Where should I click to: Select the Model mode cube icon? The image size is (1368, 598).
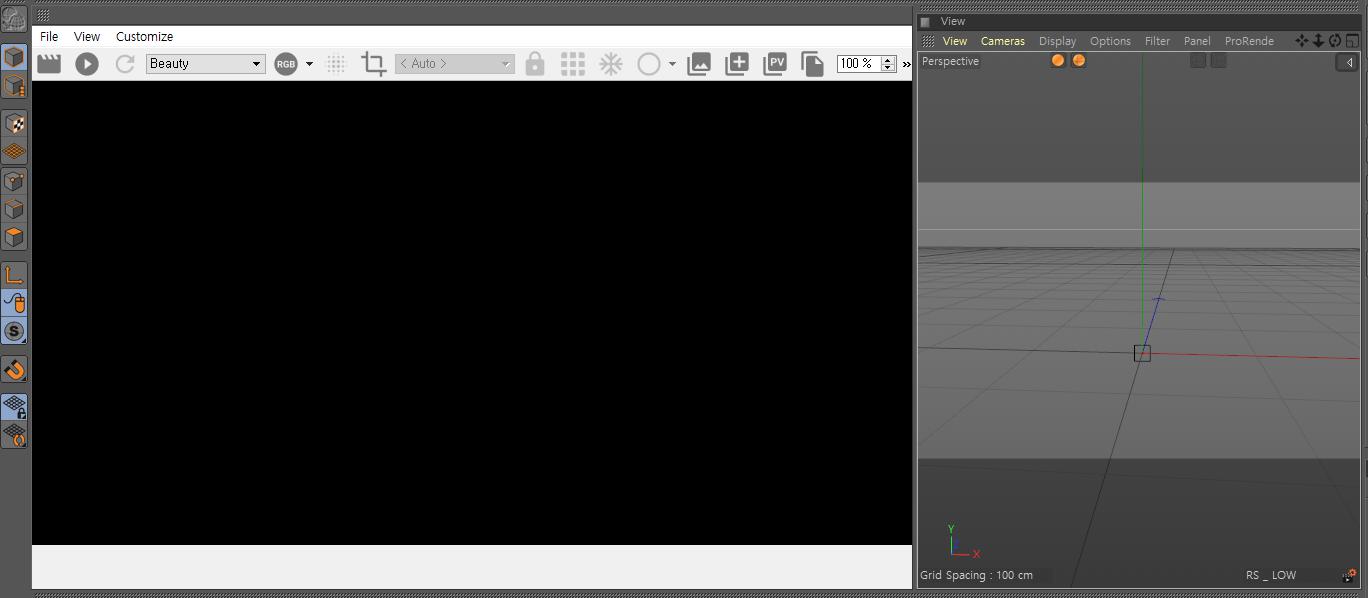[x=14, y=57]
